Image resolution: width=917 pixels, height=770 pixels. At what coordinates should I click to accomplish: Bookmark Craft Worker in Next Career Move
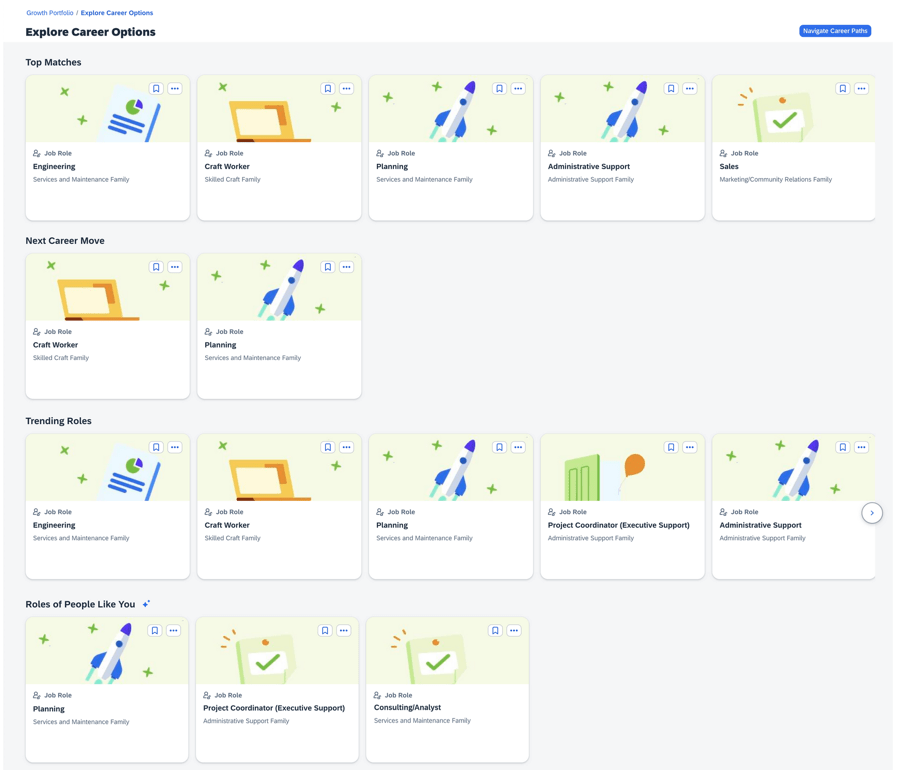(156, 267)
